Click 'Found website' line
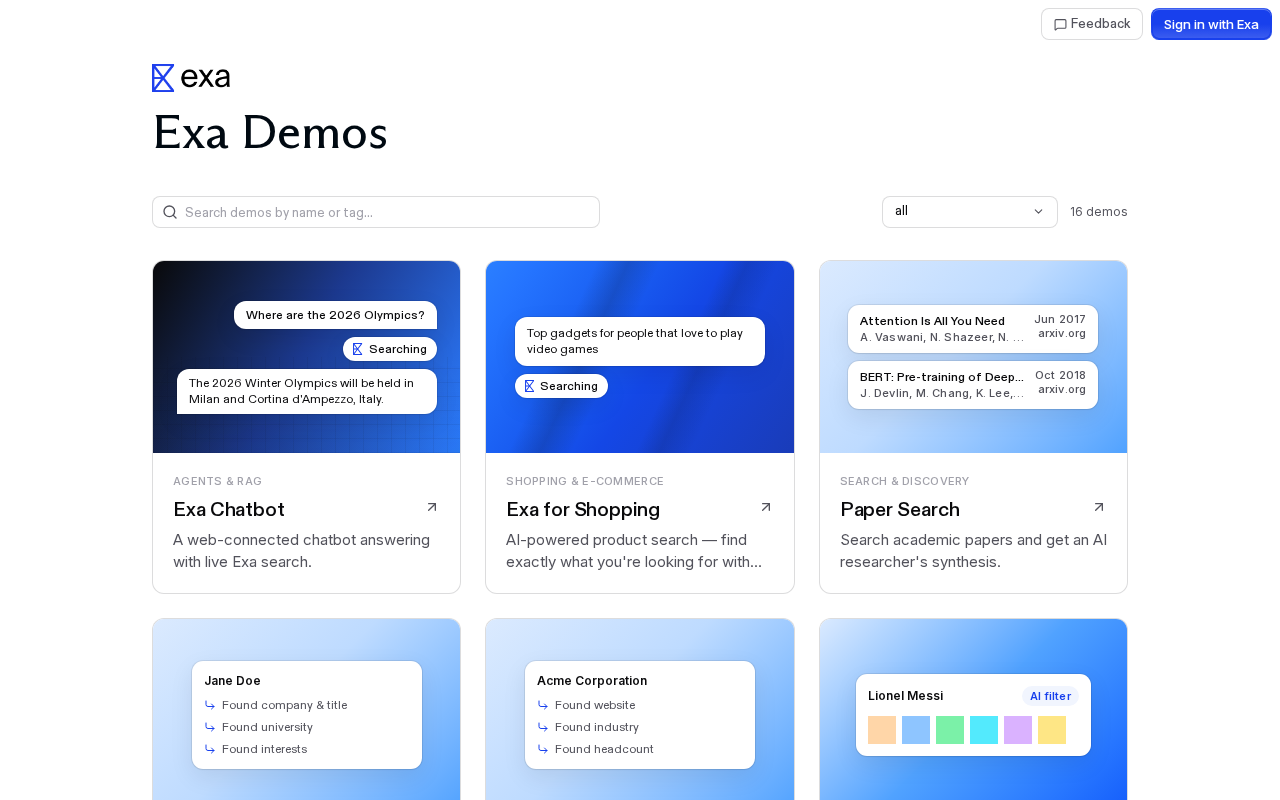The height and width of the screenshot is (800, 1280). click(595, 705)
